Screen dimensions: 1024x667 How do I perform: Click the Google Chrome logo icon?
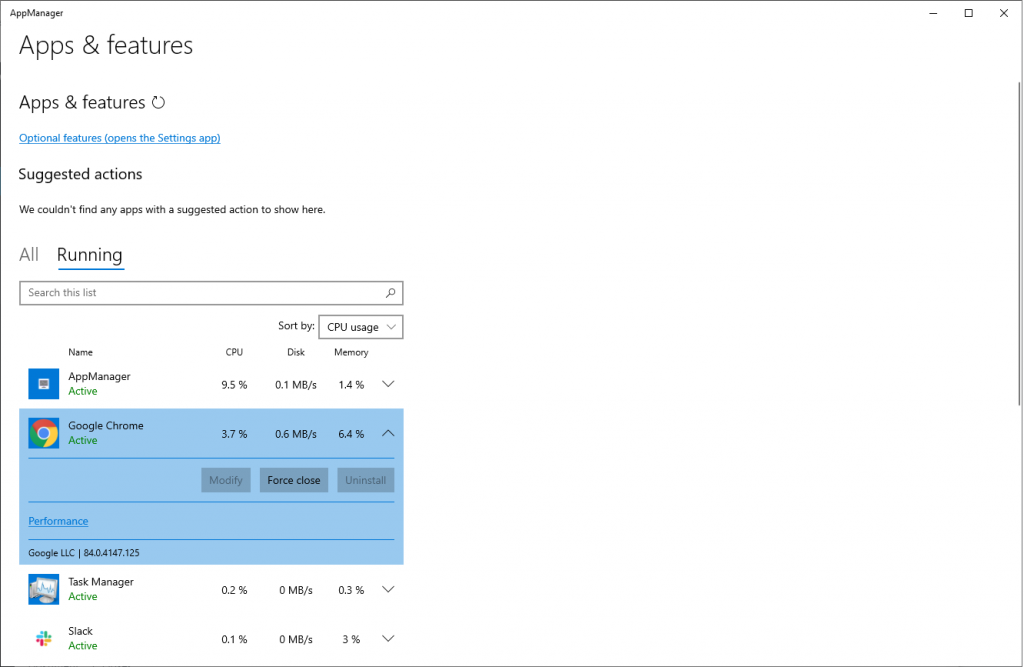click(44, 433)
